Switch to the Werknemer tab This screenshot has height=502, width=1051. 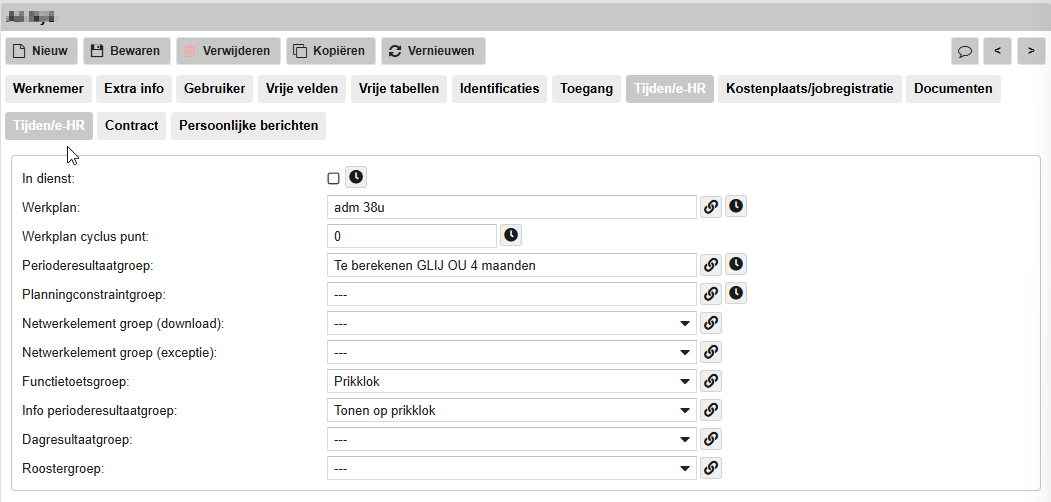click(49, 89)
